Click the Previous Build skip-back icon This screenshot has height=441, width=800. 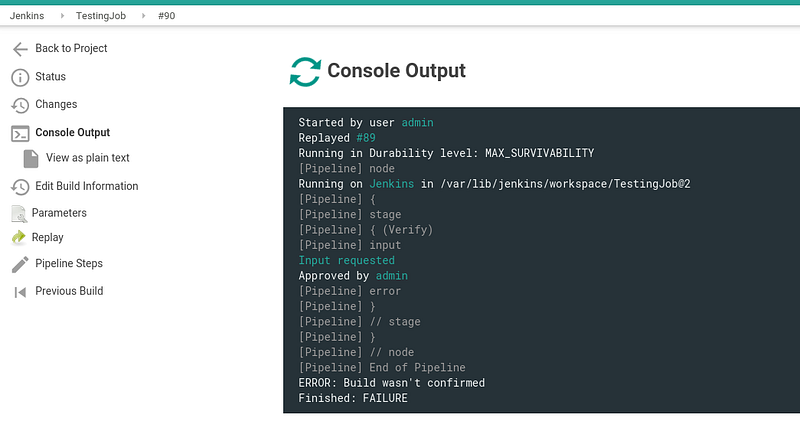tap(20, 292)
